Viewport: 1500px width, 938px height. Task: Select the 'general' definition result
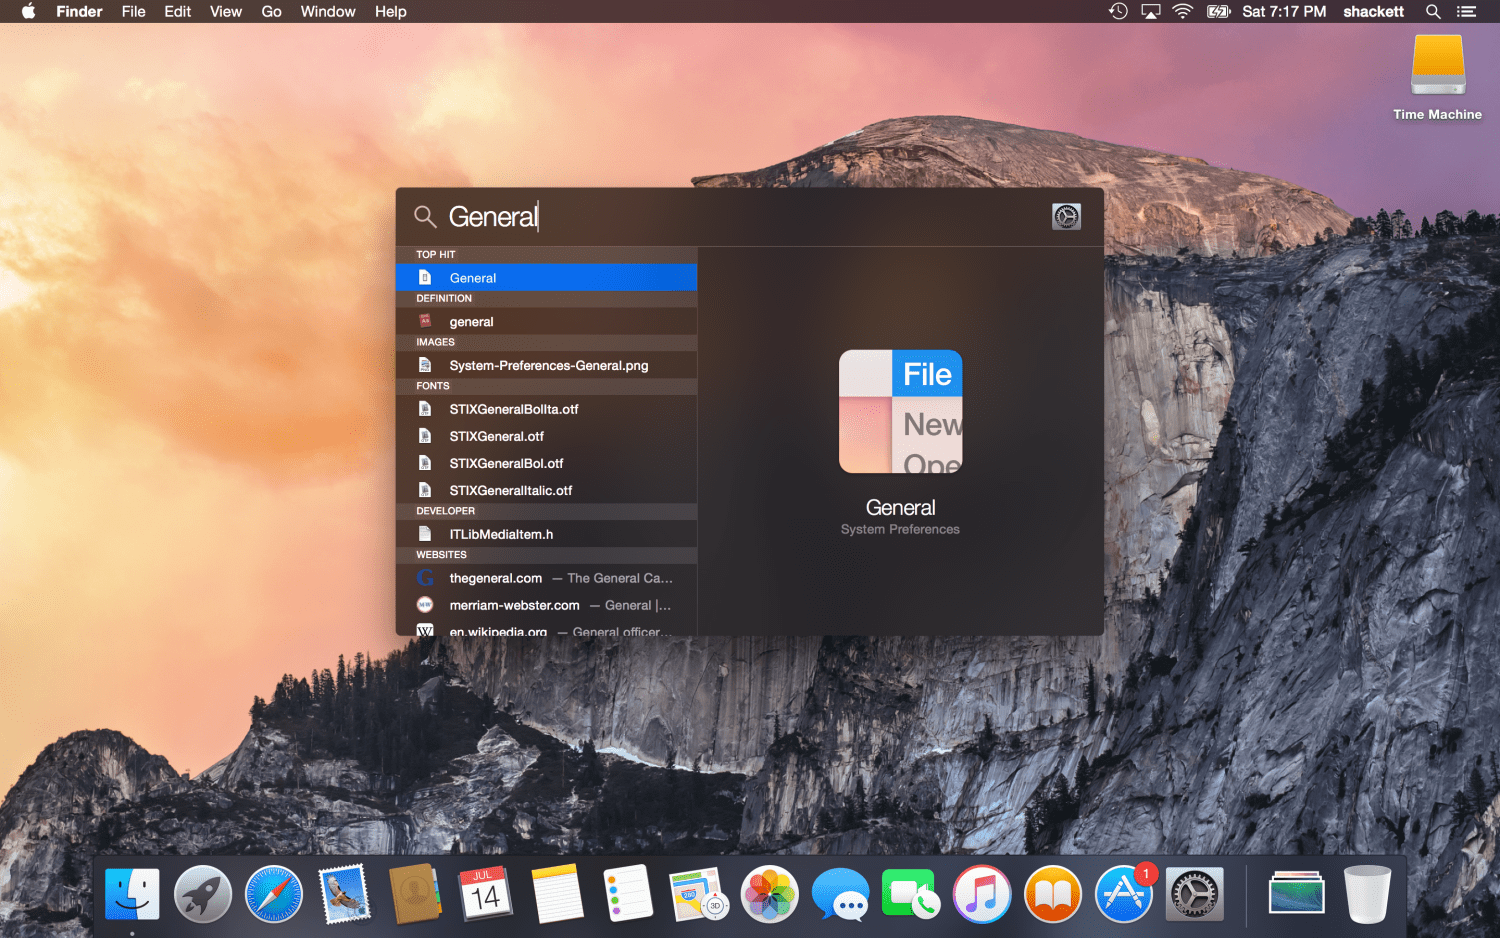[546, 322]
